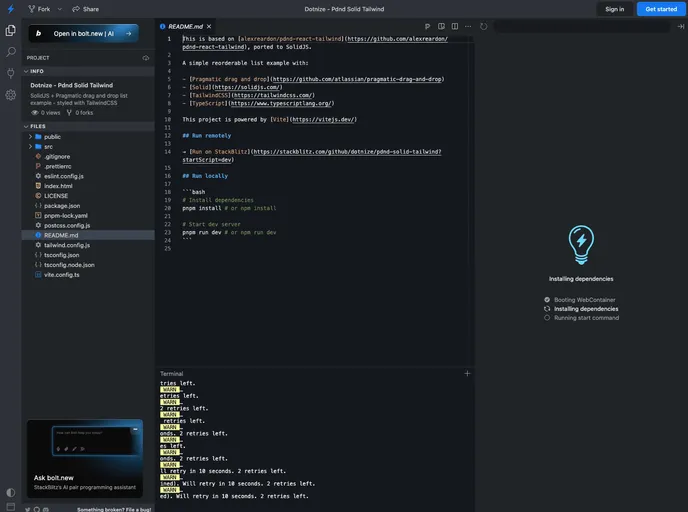Open package.json file
Image resolution: width=688 pixels, height=512 pixels.
coord(88,206)
